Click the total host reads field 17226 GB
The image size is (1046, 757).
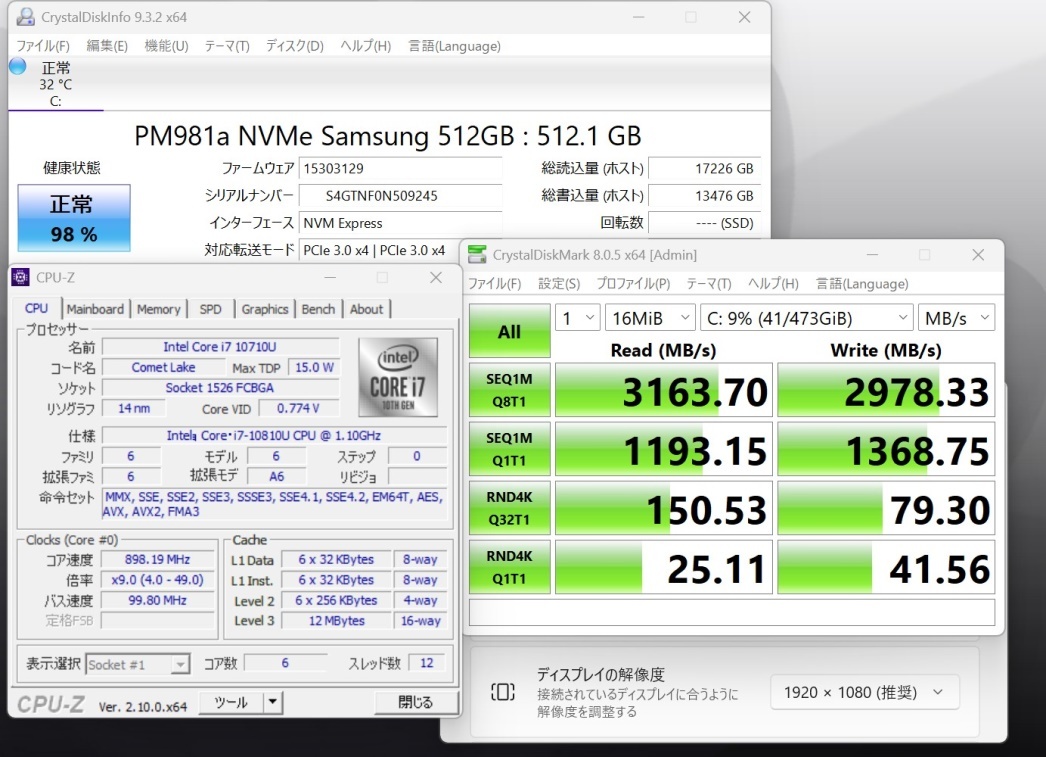pyautogui.click(x=704, y=168)
